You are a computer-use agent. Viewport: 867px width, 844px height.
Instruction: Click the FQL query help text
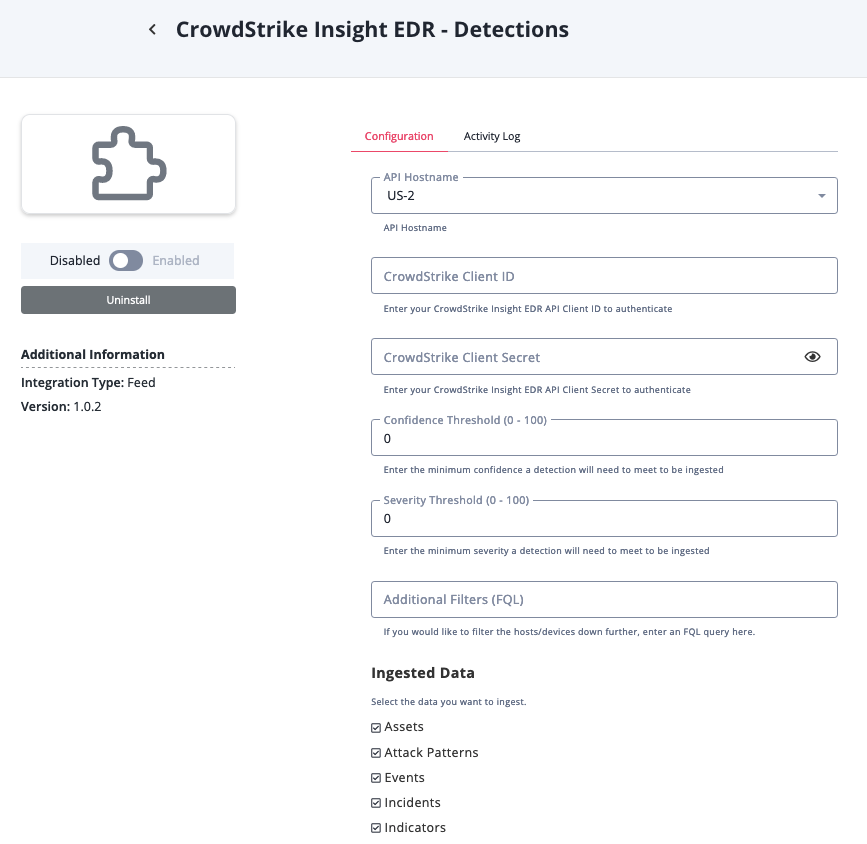click(569, 632)
